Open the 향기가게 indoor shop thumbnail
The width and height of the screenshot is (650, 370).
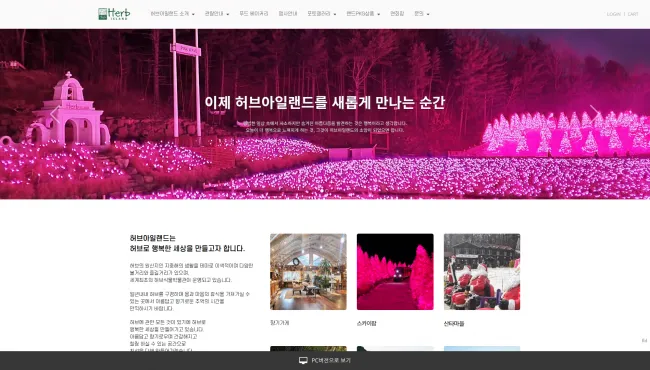[308, 271]
